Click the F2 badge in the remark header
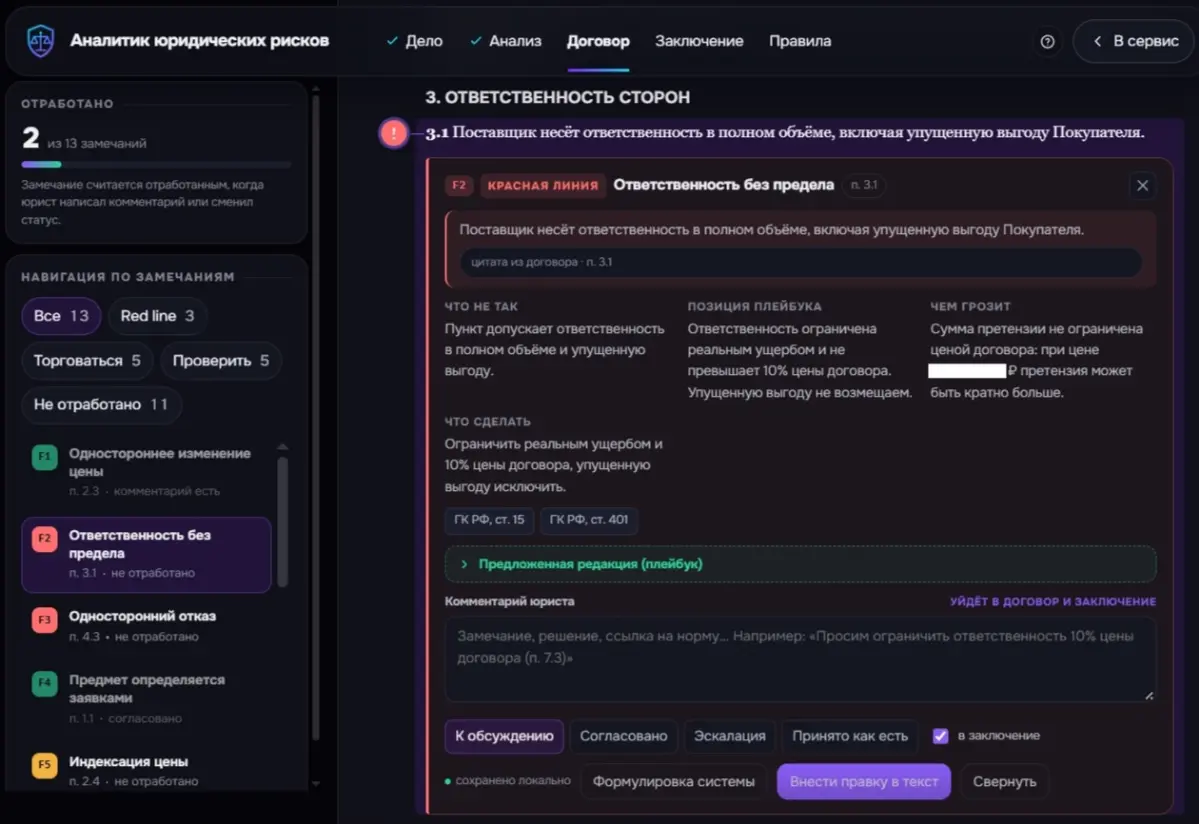The height and width of the screenshot is (824, 1199). pyautogui.click(x=459, y=185)
